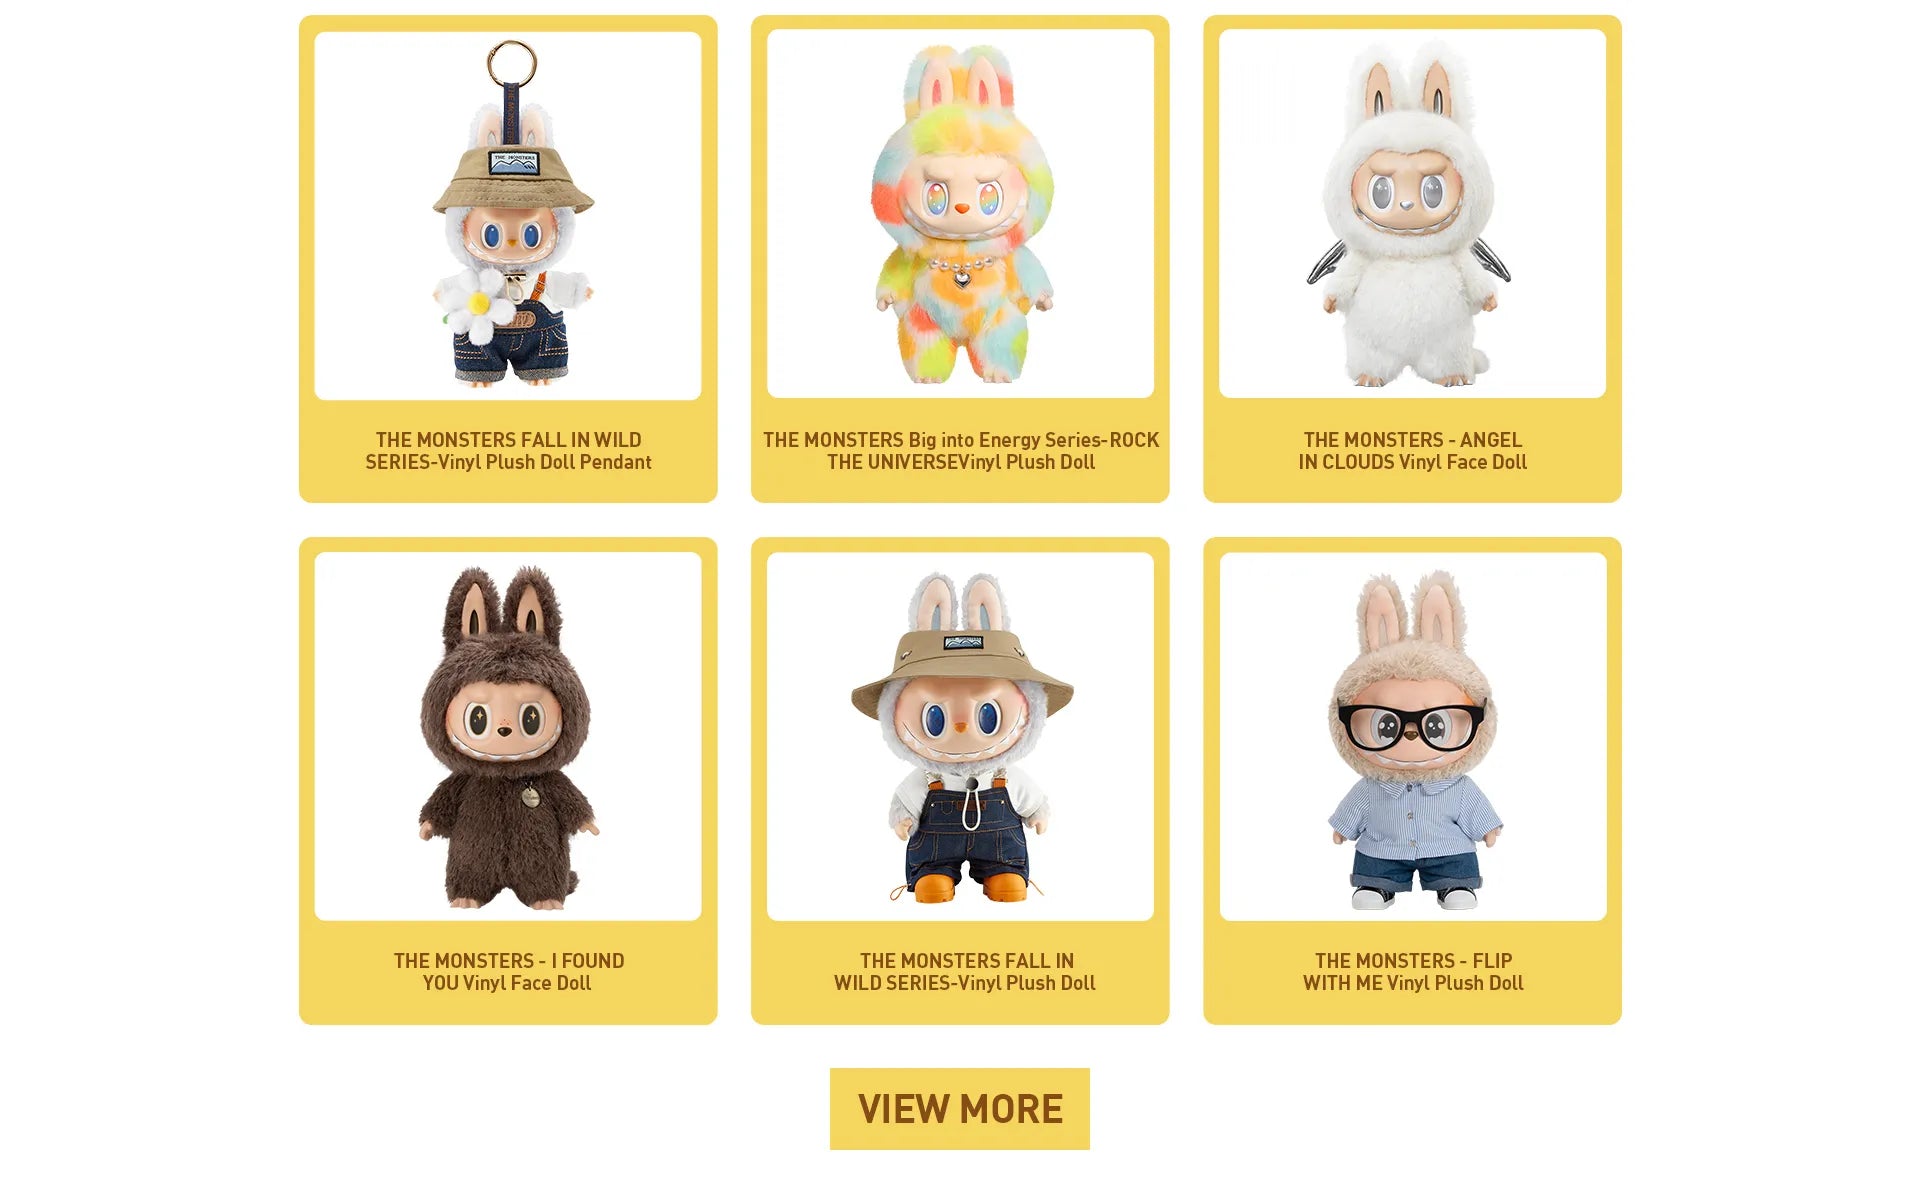Open the Flip With Me Vinyl Plush Doll title
Screen dimensions: 1920x1184
coord(1413,972)
